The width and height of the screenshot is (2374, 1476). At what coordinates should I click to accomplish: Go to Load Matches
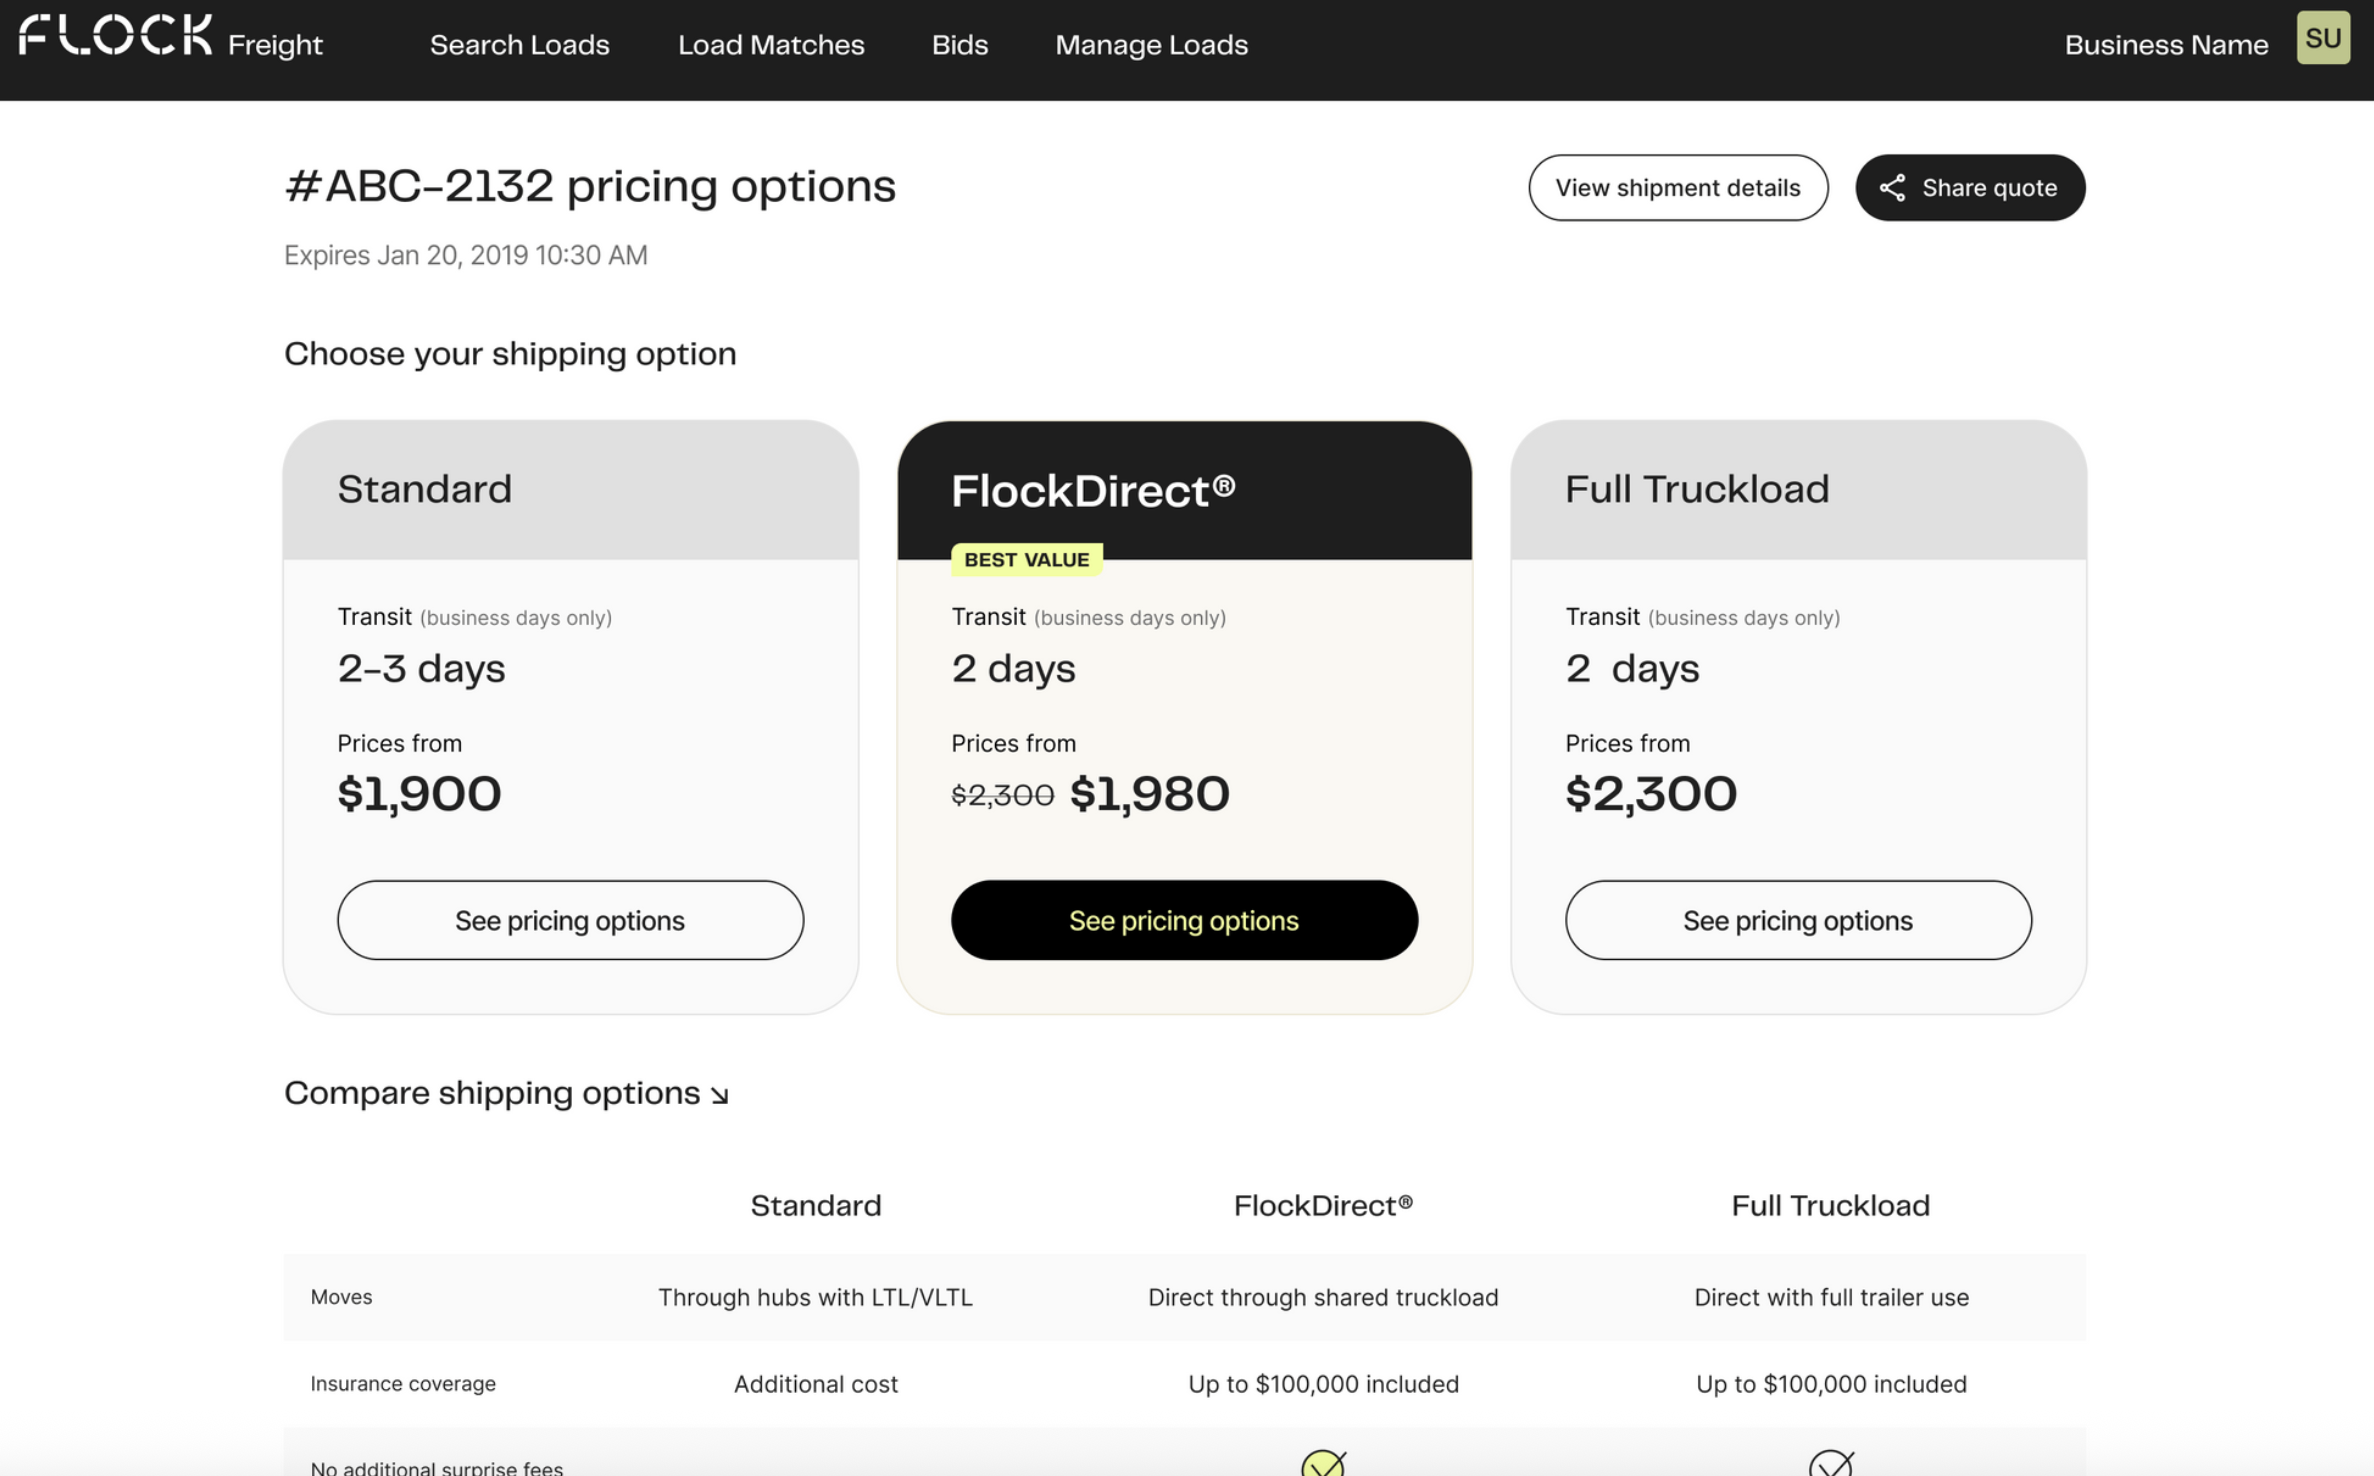770,45
